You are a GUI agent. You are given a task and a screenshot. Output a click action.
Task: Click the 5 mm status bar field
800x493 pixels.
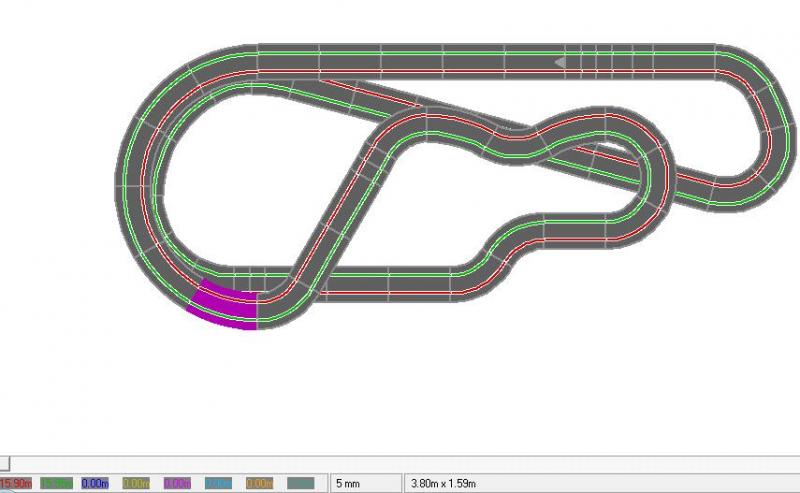coord(365,483)
